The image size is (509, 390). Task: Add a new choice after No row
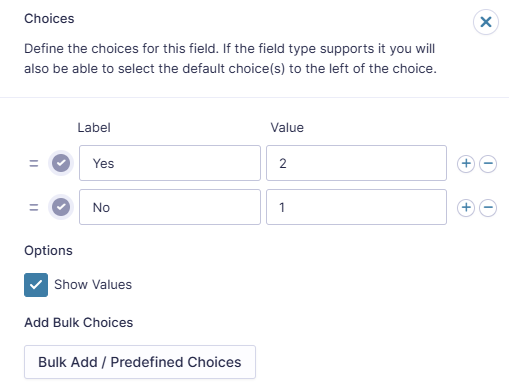tap(466, 208)
